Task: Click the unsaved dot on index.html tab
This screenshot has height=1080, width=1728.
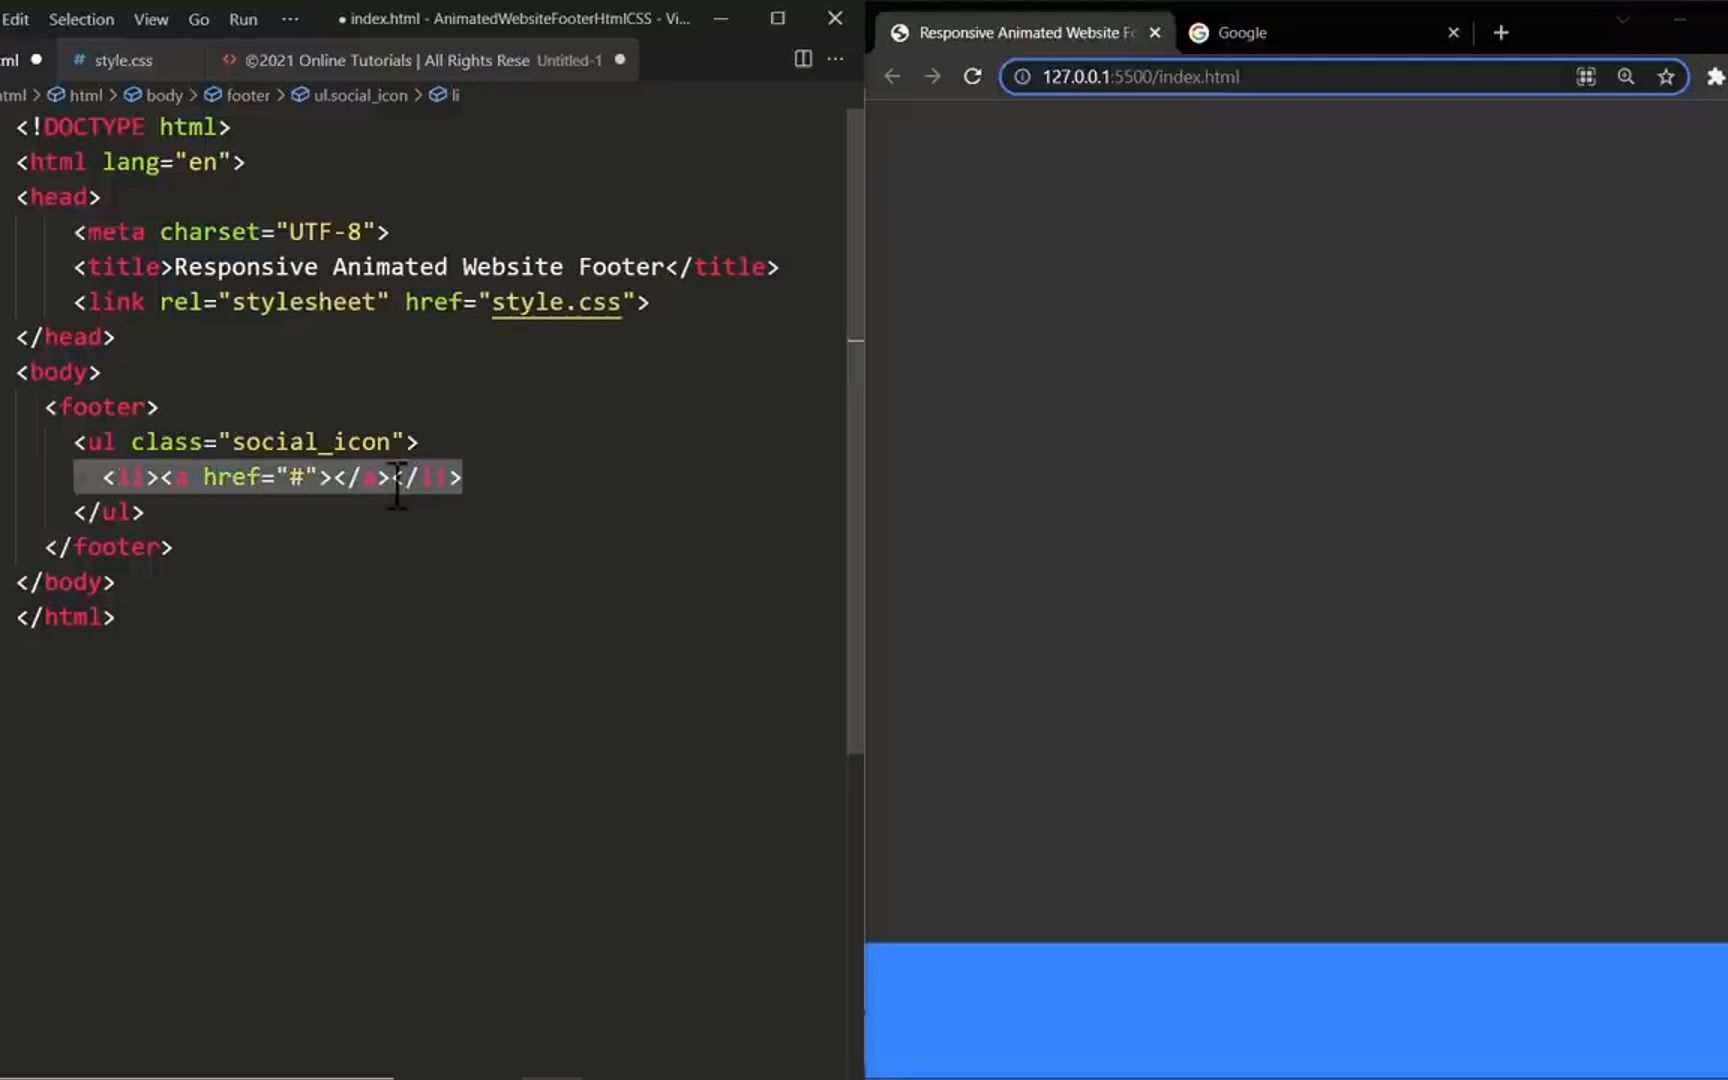Action: (x=36, y=60)
